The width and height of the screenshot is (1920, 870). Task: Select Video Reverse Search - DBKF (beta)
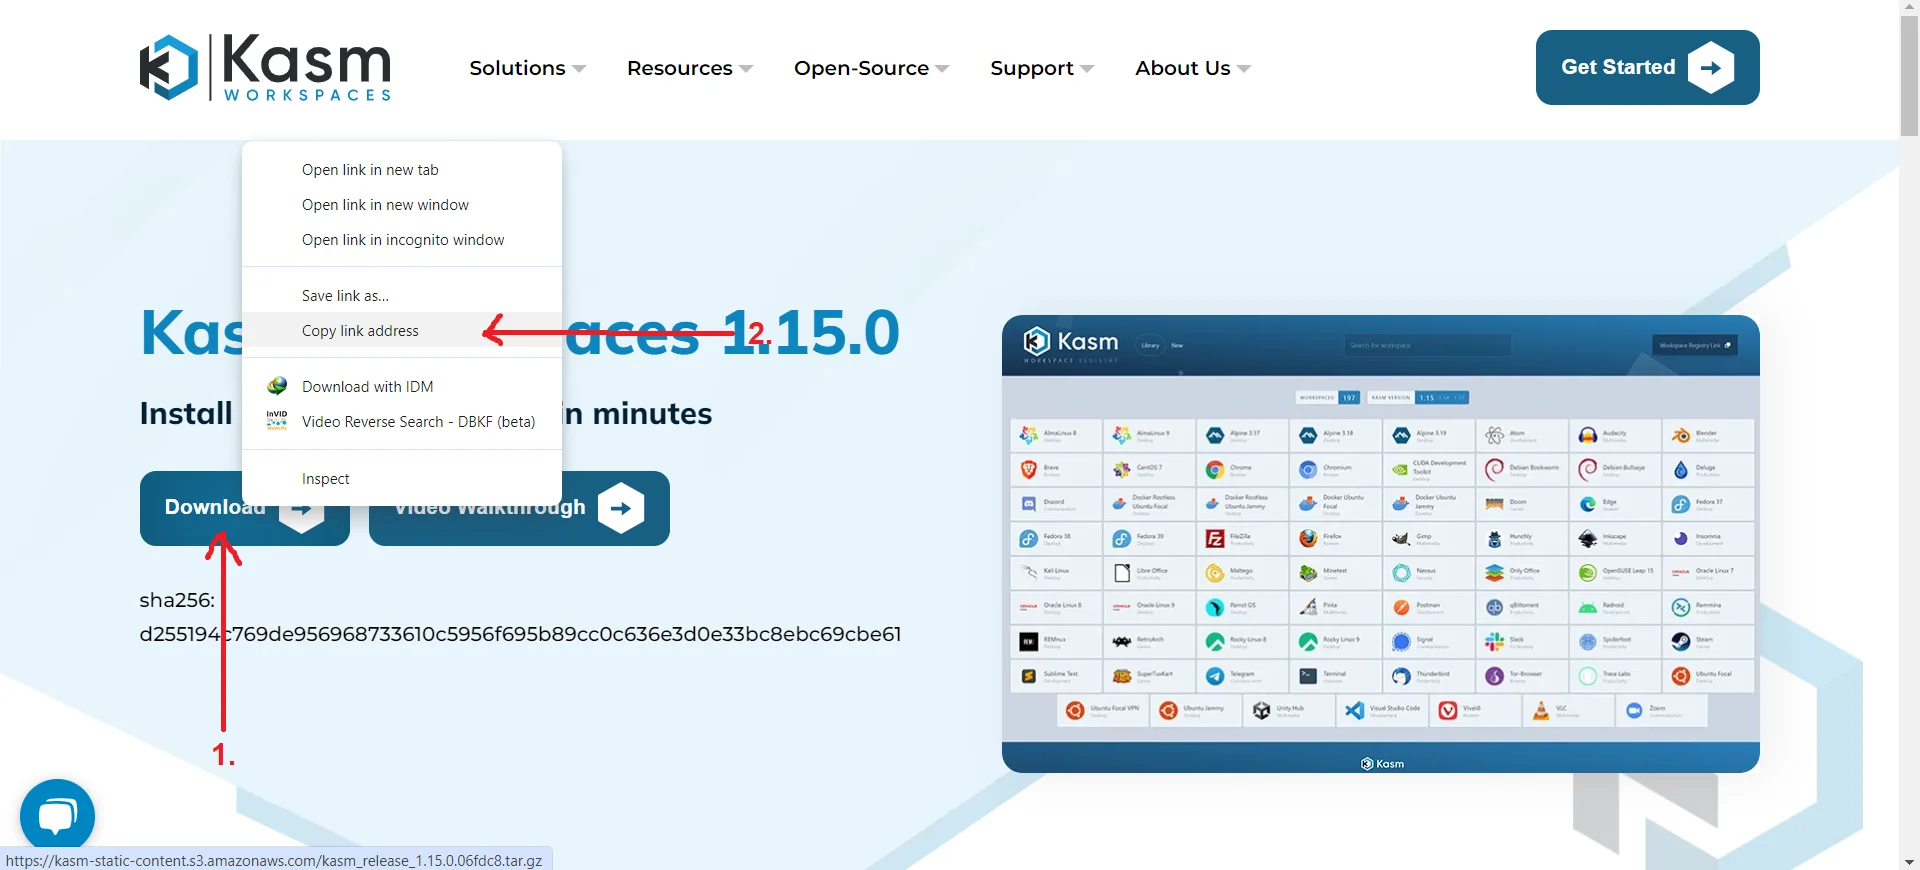pyautogui.click(x=402, y=422)
